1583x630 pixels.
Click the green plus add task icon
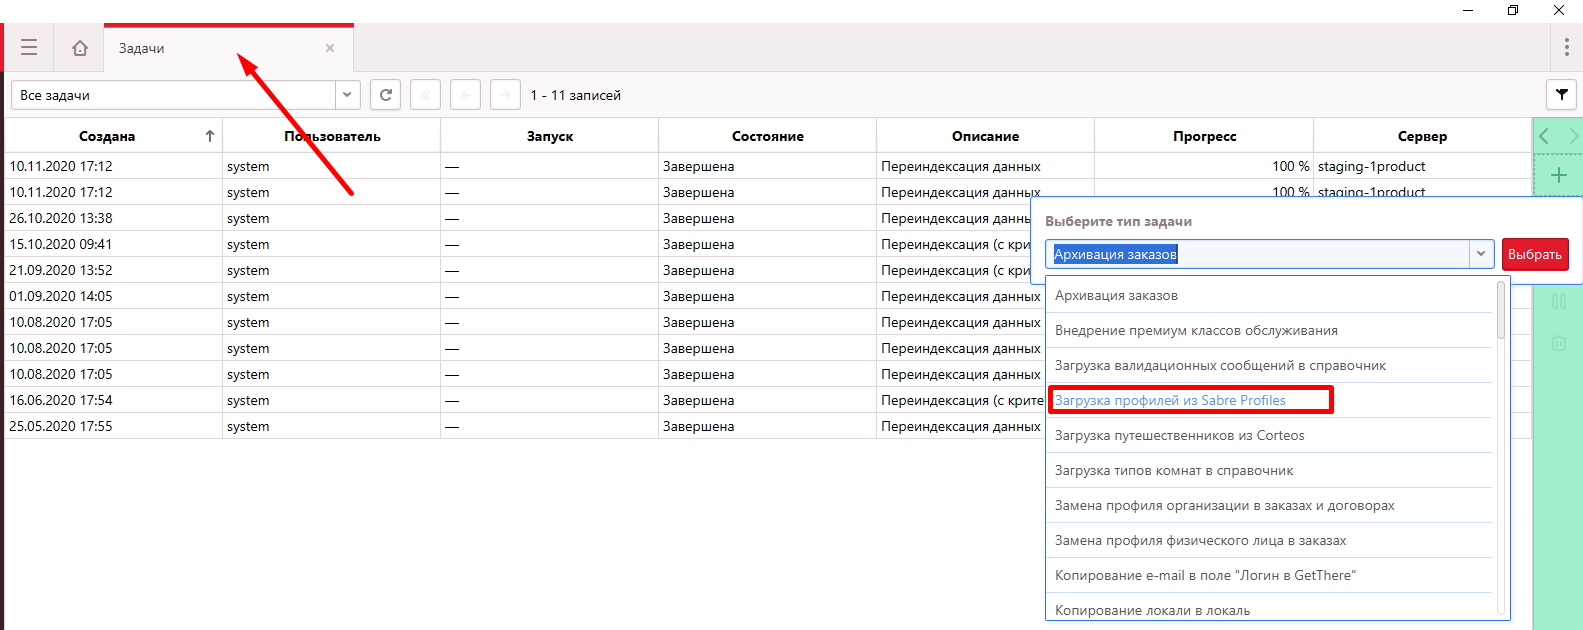(1558, 176)
